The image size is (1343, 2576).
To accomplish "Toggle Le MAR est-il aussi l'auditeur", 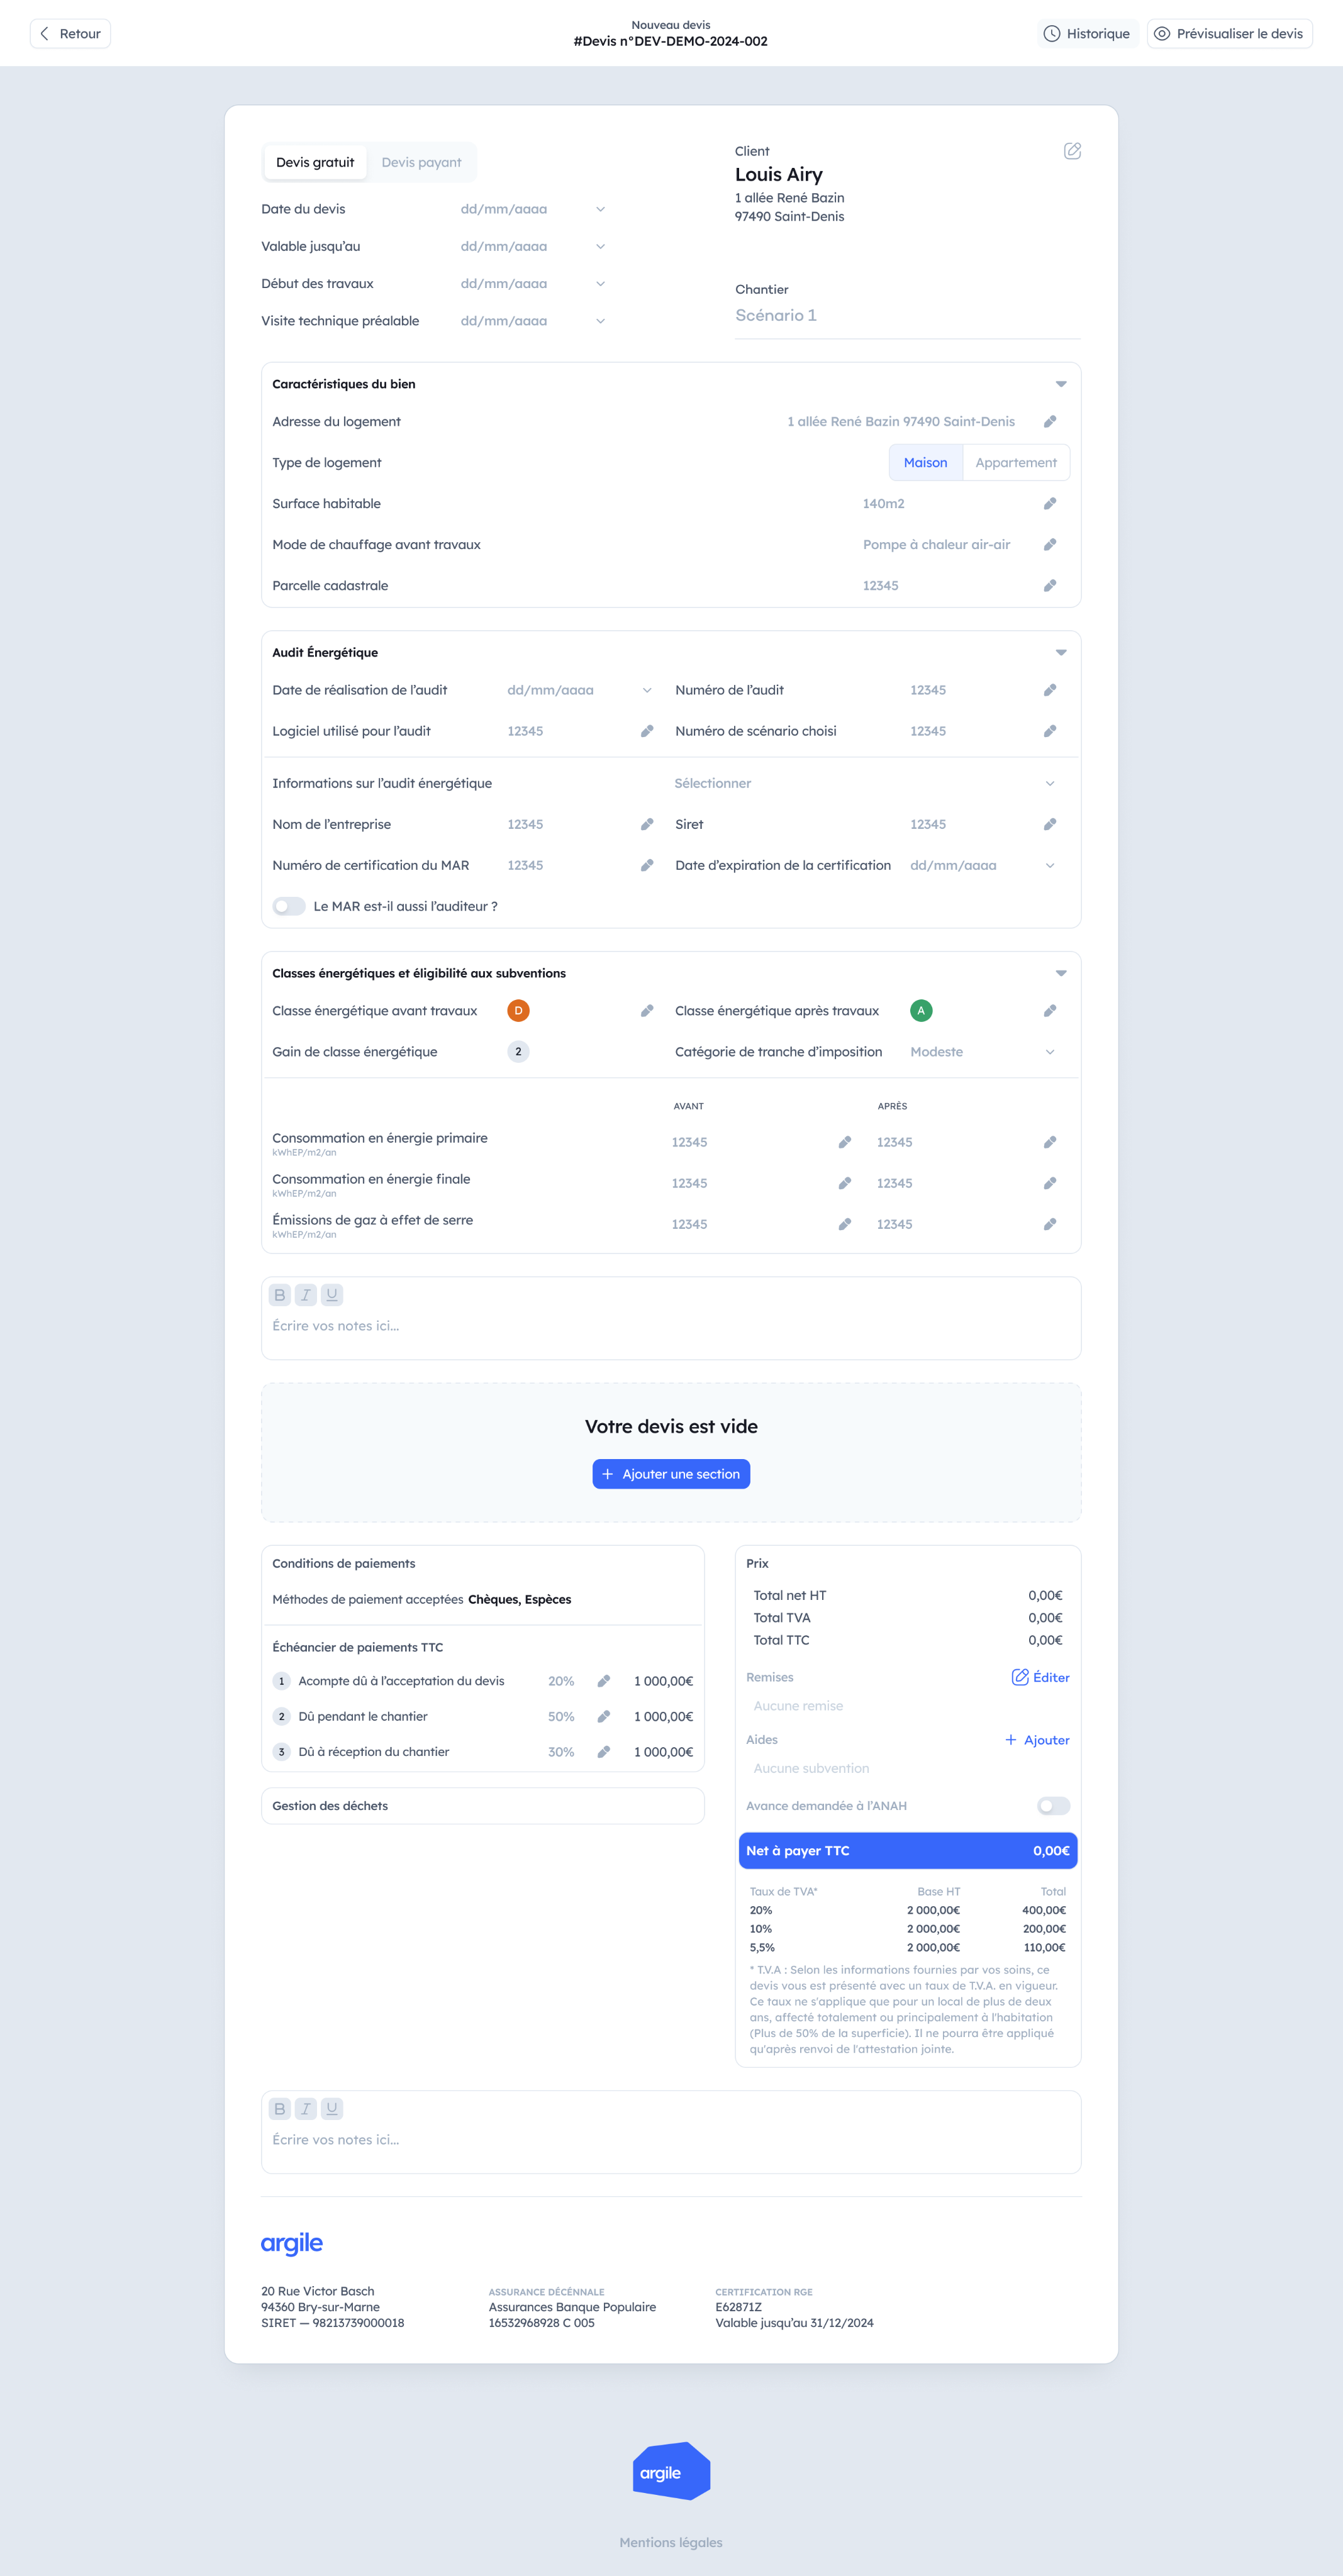I will (289, 906).
